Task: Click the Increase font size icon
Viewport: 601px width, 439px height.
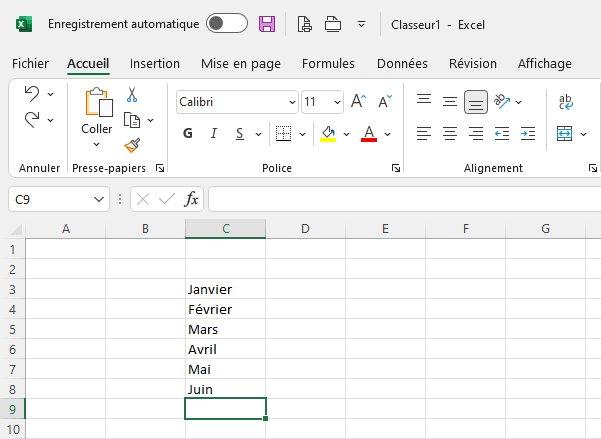Action: [x=358, y=102]
